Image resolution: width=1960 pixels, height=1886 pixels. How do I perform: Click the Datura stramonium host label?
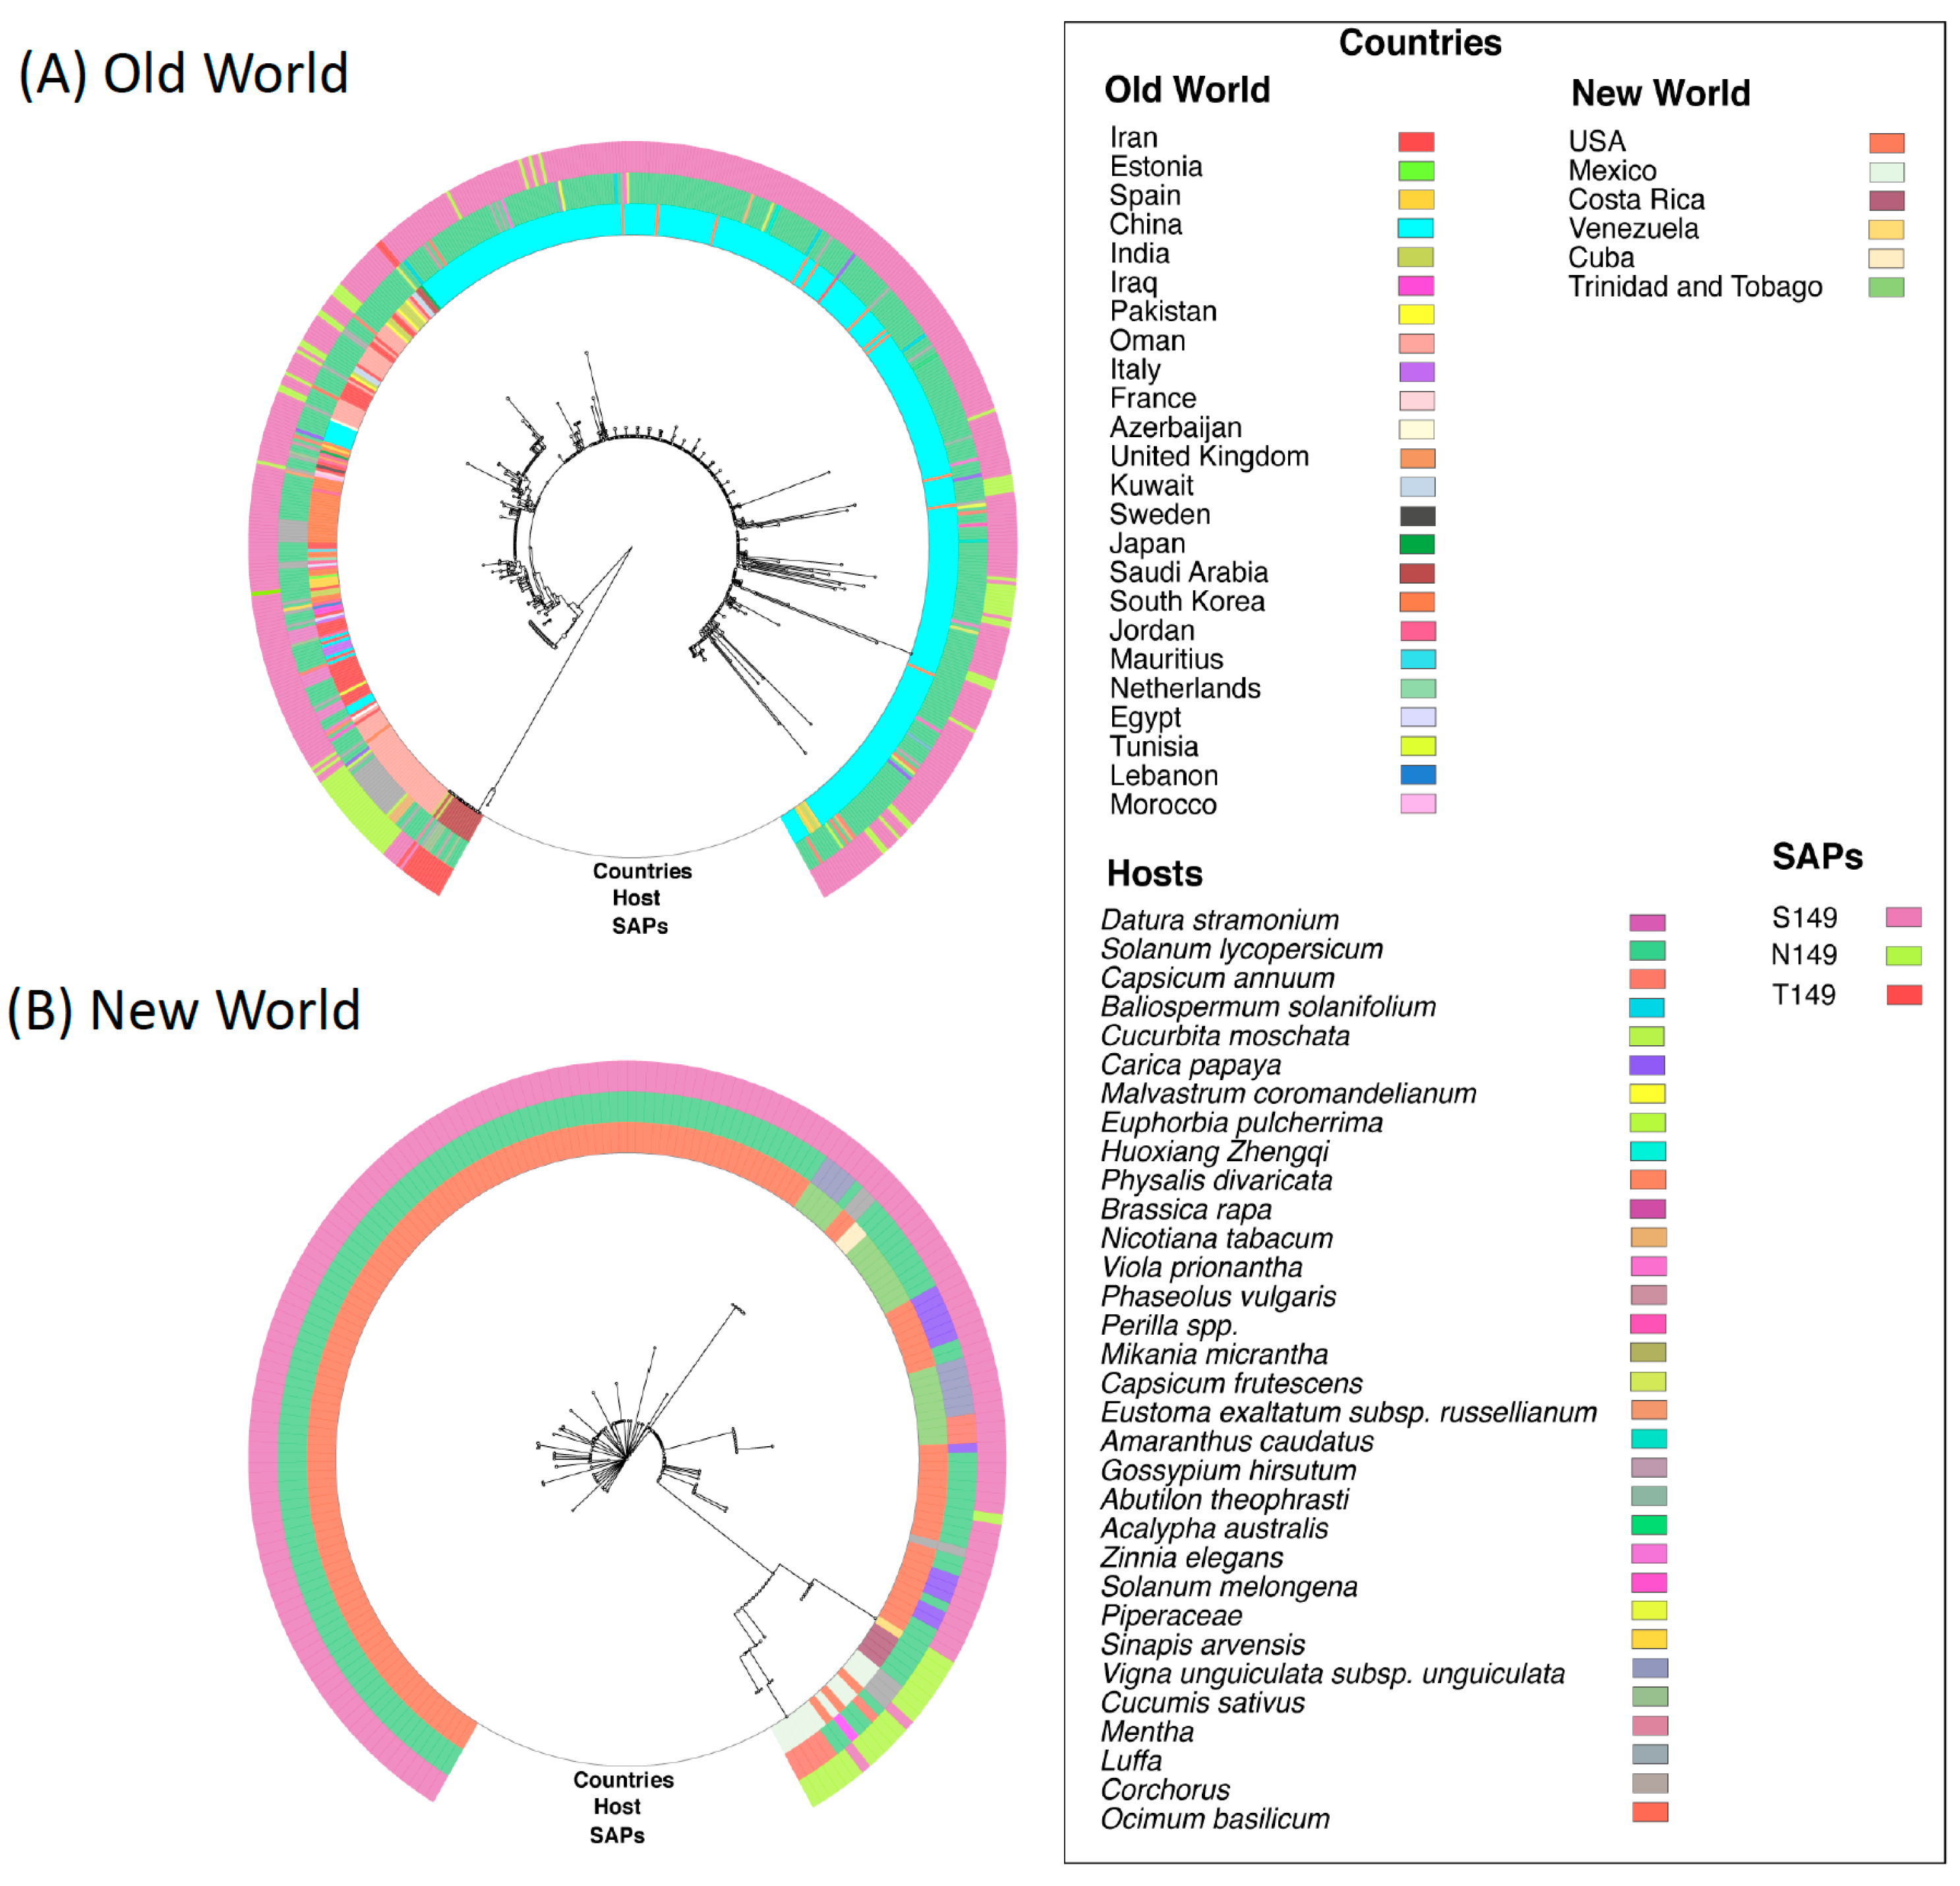(1219, 920)
